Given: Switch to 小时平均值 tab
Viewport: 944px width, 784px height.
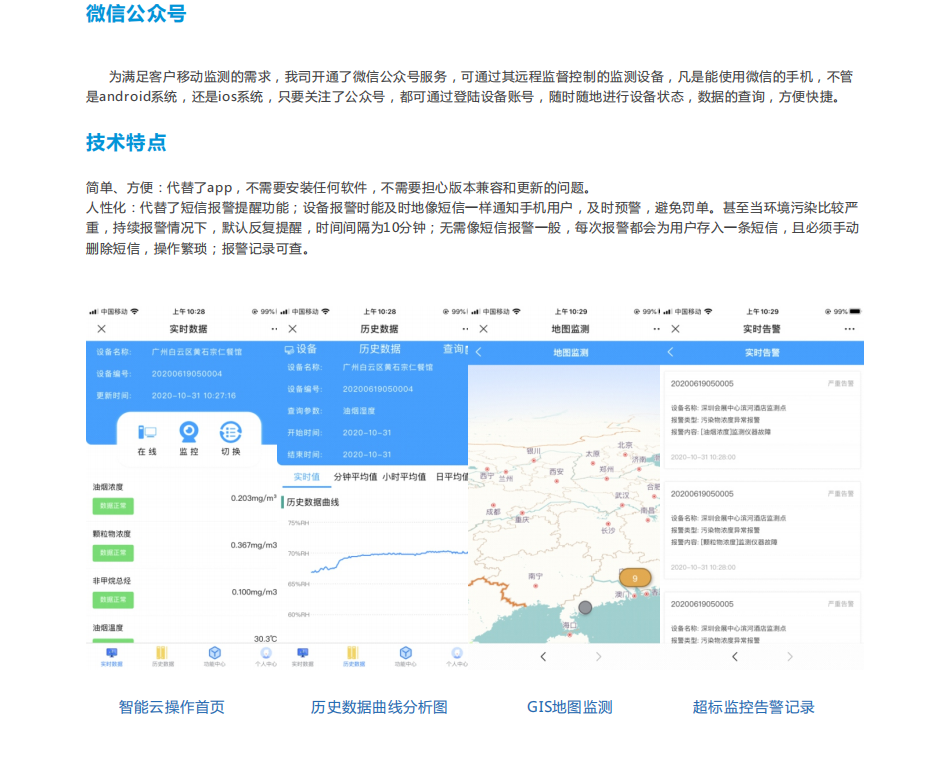Looking at the screenshot, I should tap(404, 477).
